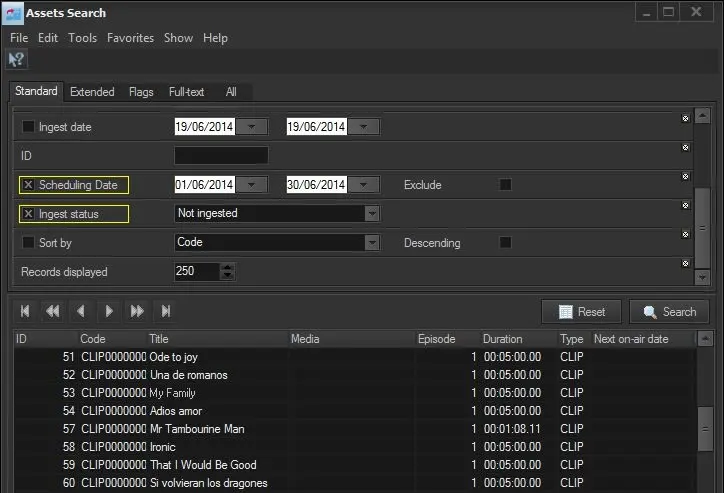Jump back a page of records
The width and height of the screenshot is (724, 493).
coord(53,311)
